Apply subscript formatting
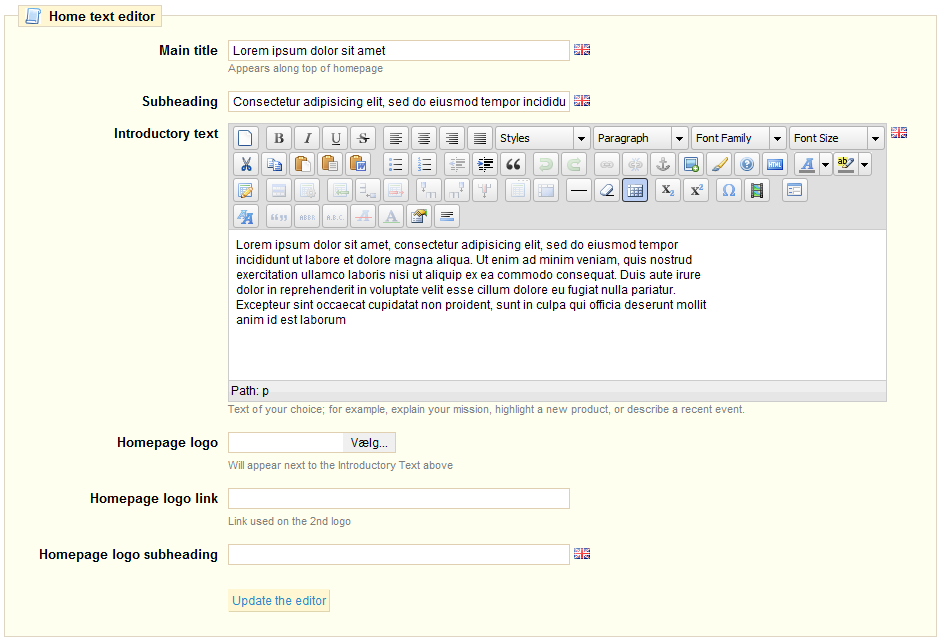The image size is (942, 638). click(x=667, y=190)
